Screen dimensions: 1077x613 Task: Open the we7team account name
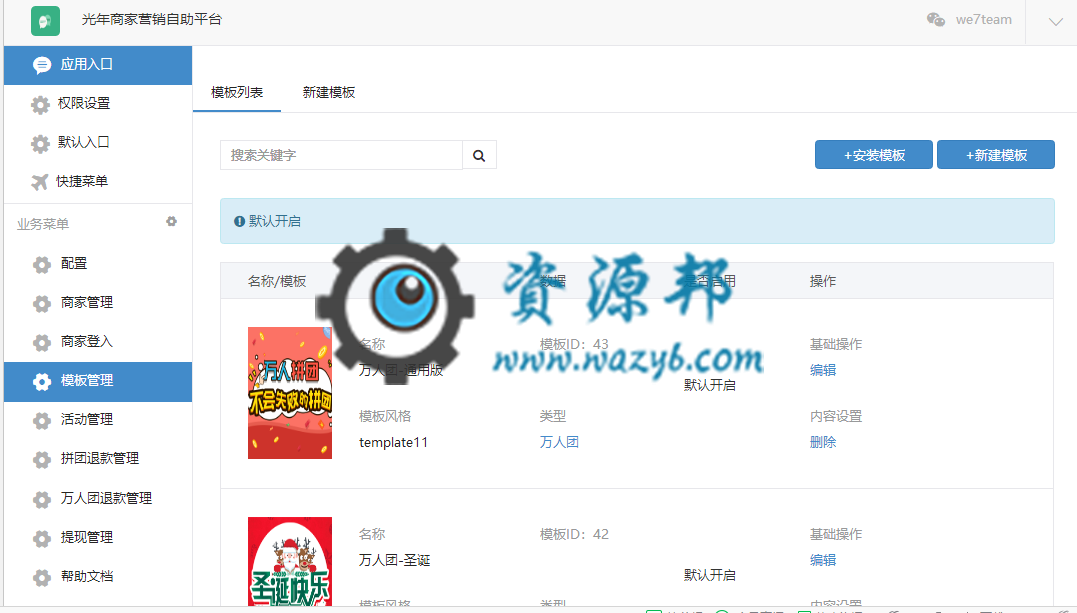984,20
